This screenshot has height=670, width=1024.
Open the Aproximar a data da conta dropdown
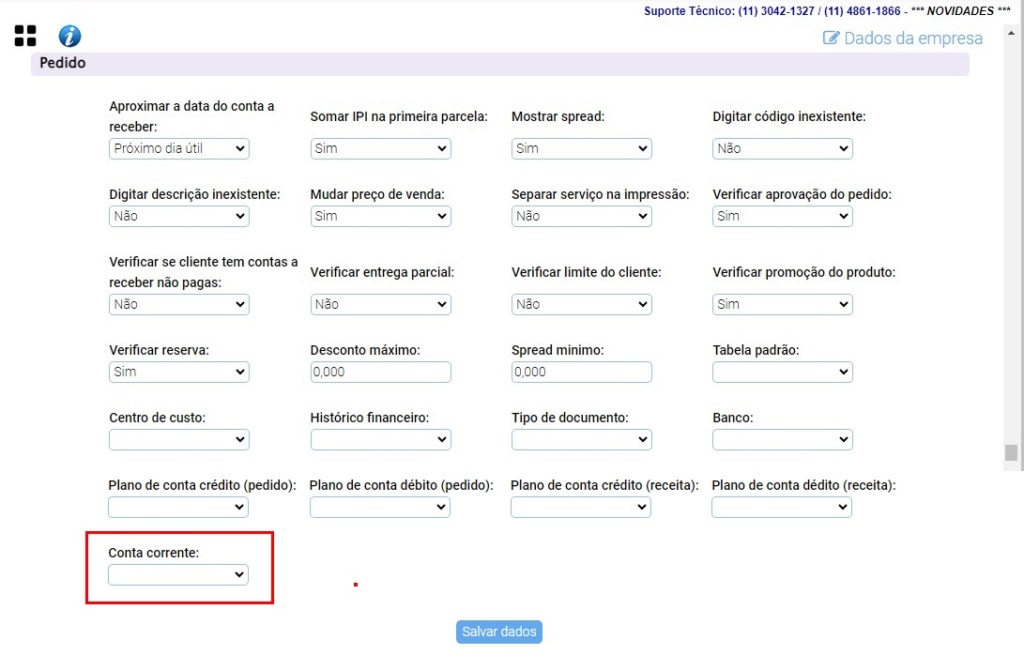[178, 148]
